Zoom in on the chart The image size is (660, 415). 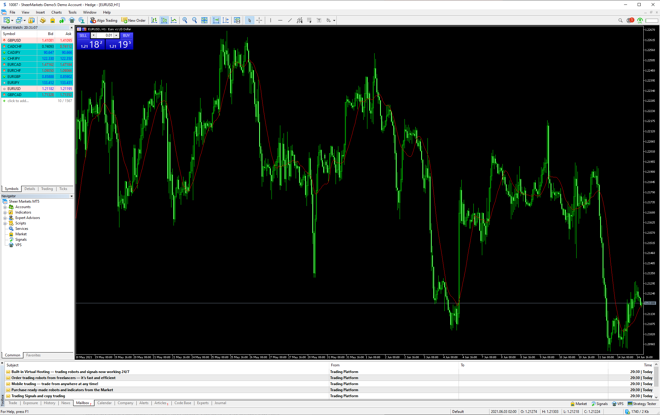click(185, 20)
